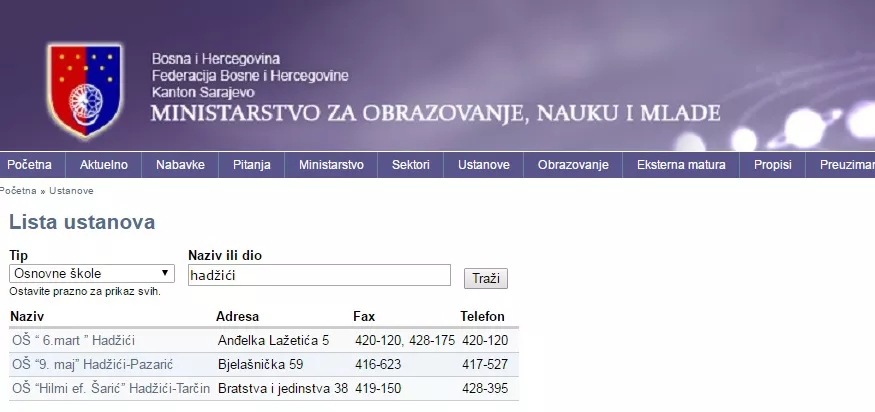Go to the Početna menu item

click(29, 165)
